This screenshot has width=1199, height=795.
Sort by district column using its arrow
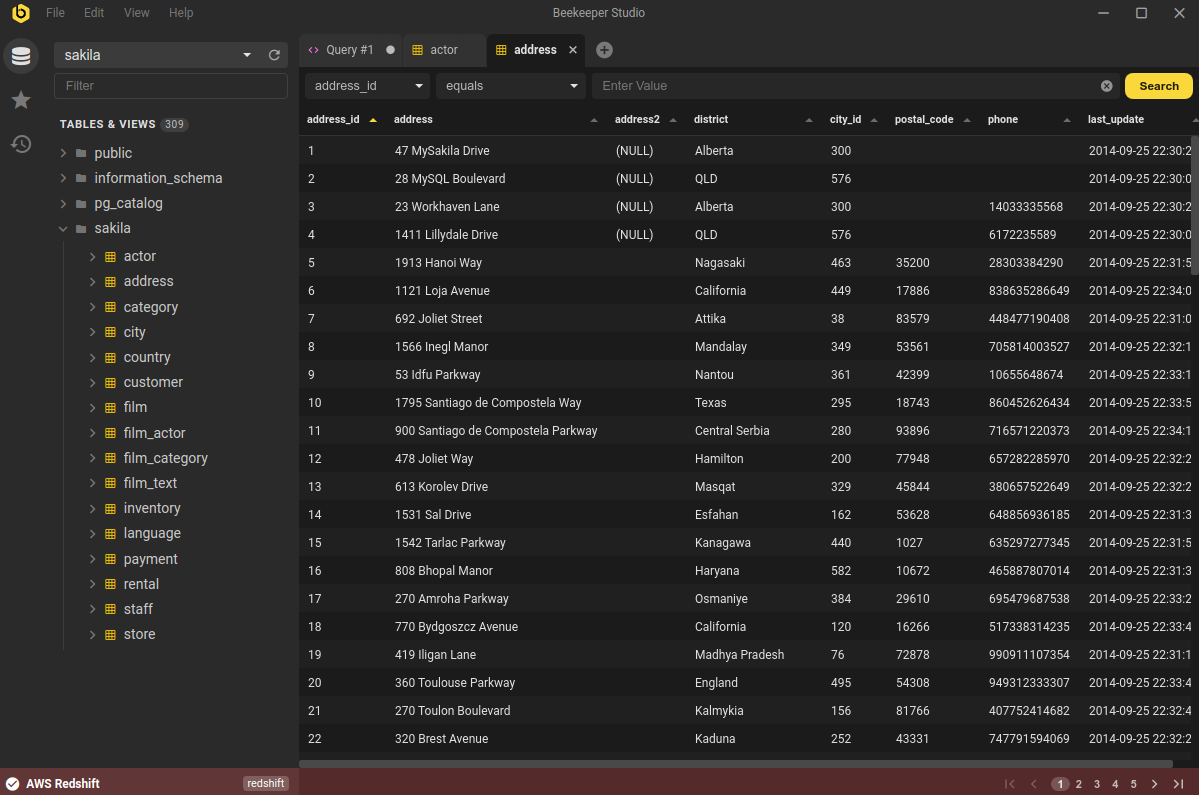809,120
